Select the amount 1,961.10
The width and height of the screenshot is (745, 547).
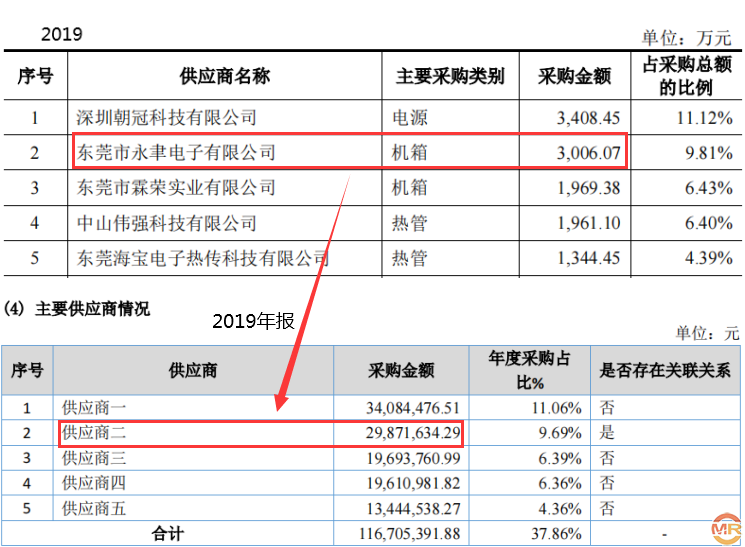pos(588,223)
